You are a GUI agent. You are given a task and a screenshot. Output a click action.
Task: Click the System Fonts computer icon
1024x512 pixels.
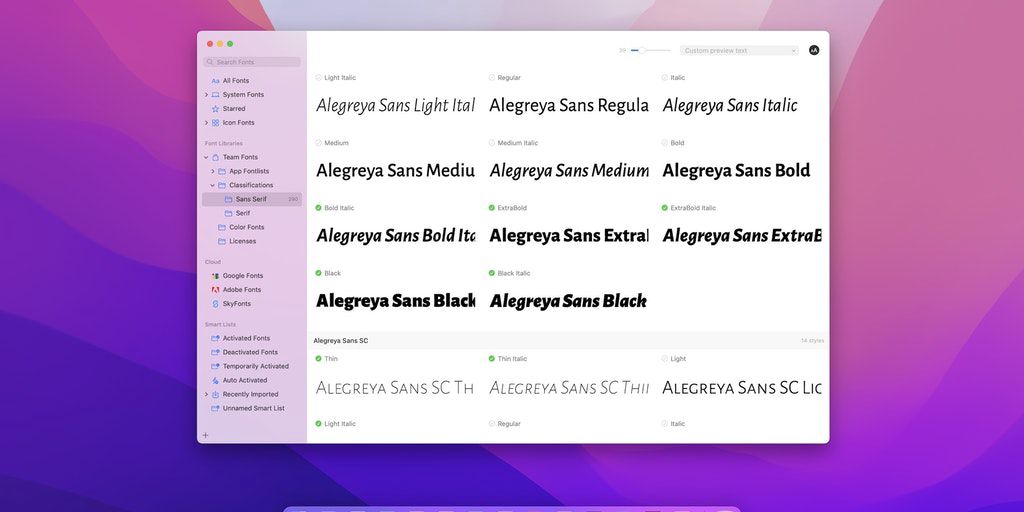tap(216, 95)
